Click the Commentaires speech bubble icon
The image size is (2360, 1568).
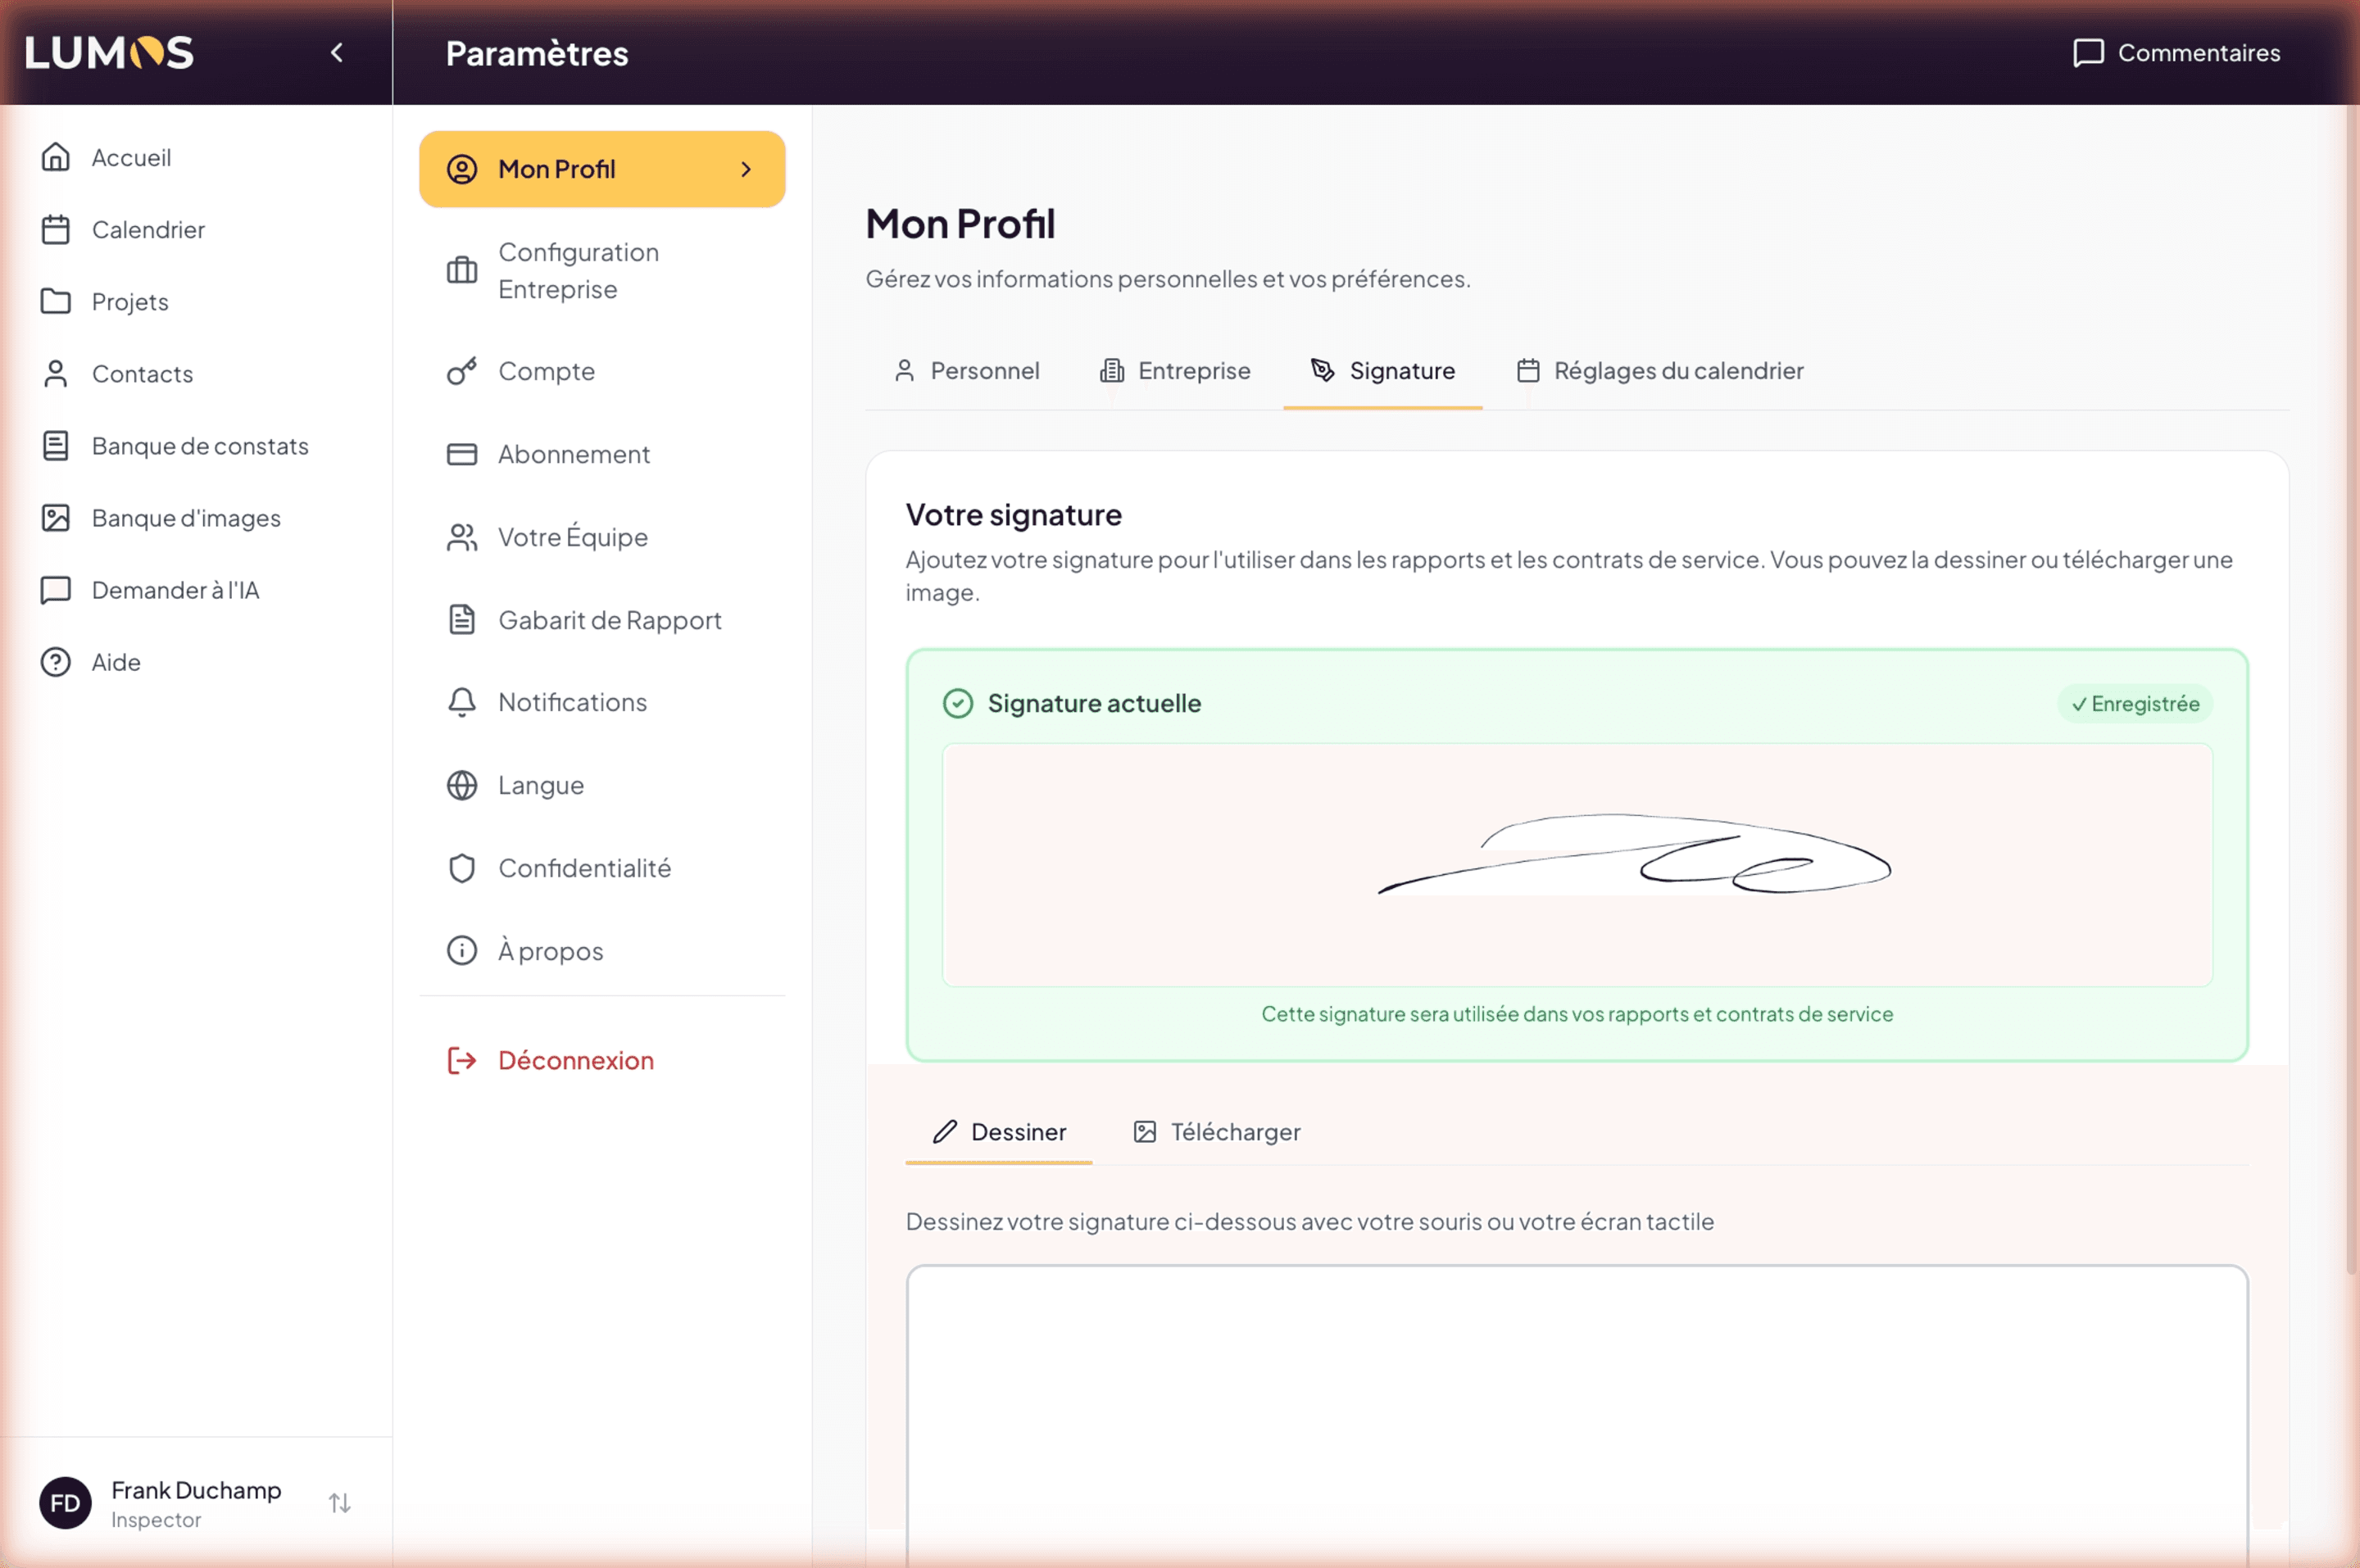[2088, 53]
